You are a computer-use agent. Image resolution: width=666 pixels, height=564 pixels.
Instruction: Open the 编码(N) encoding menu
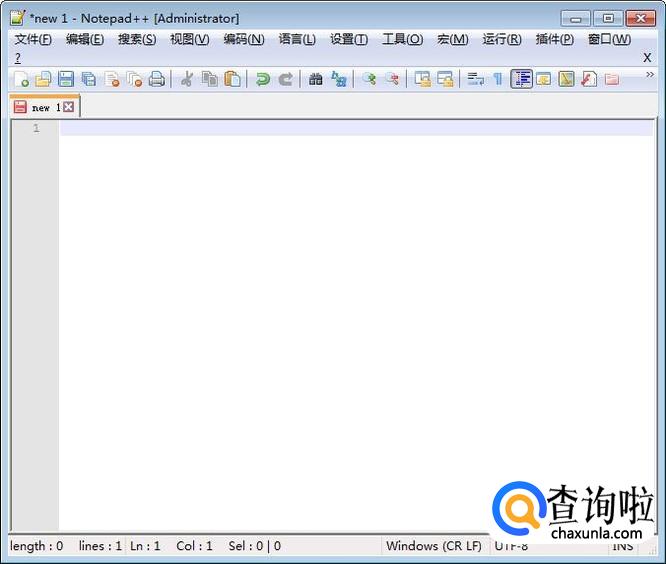tap(243, 39)
